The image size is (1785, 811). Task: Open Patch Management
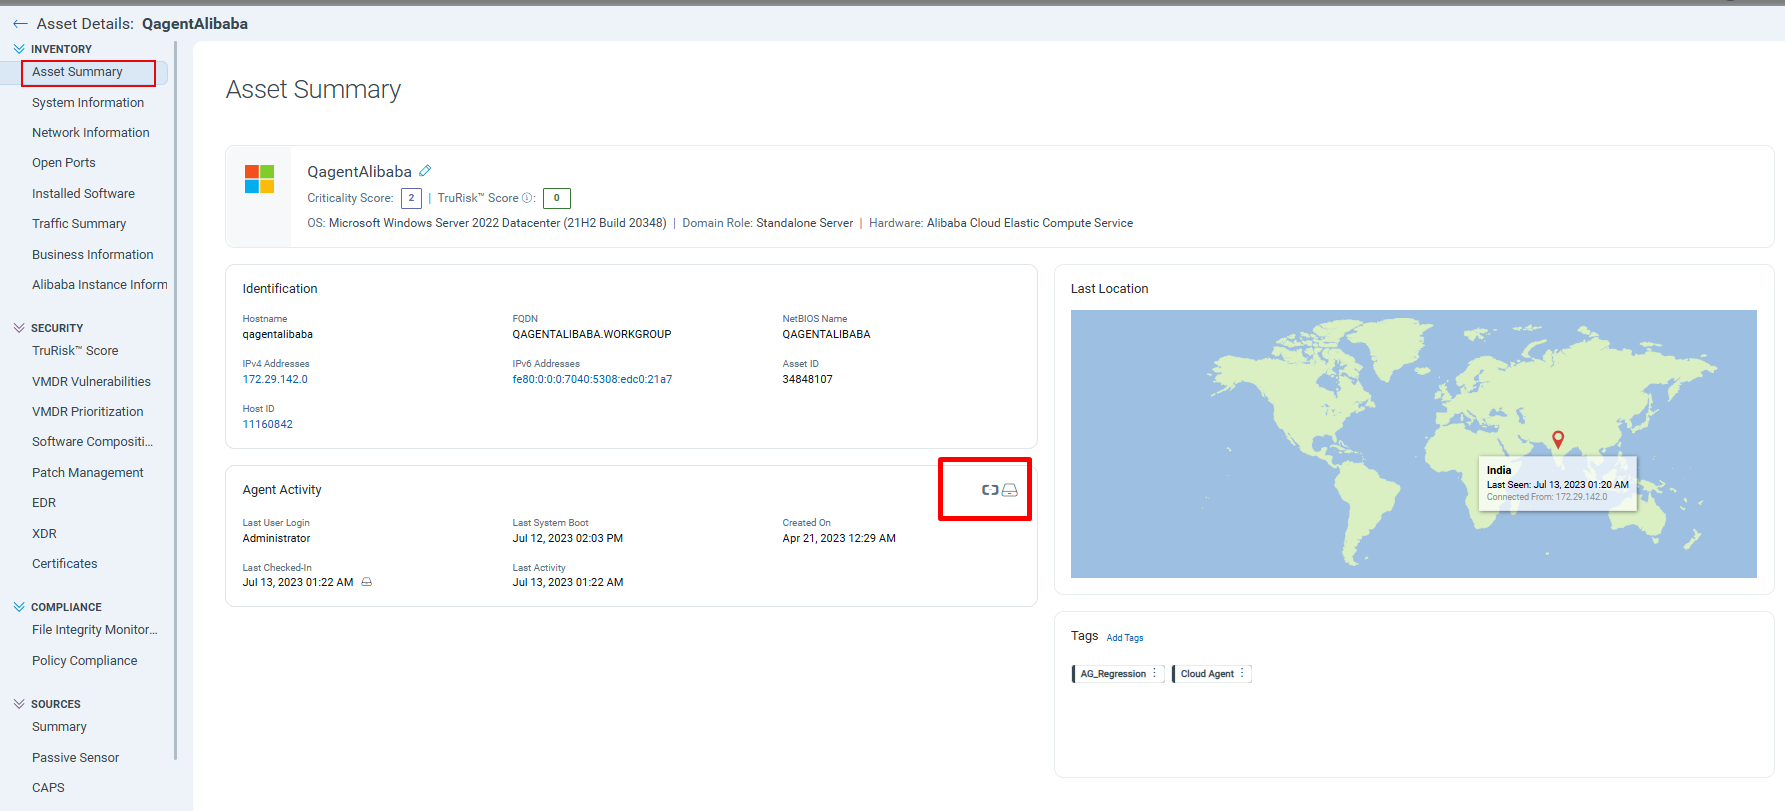(x=88, y=473)
